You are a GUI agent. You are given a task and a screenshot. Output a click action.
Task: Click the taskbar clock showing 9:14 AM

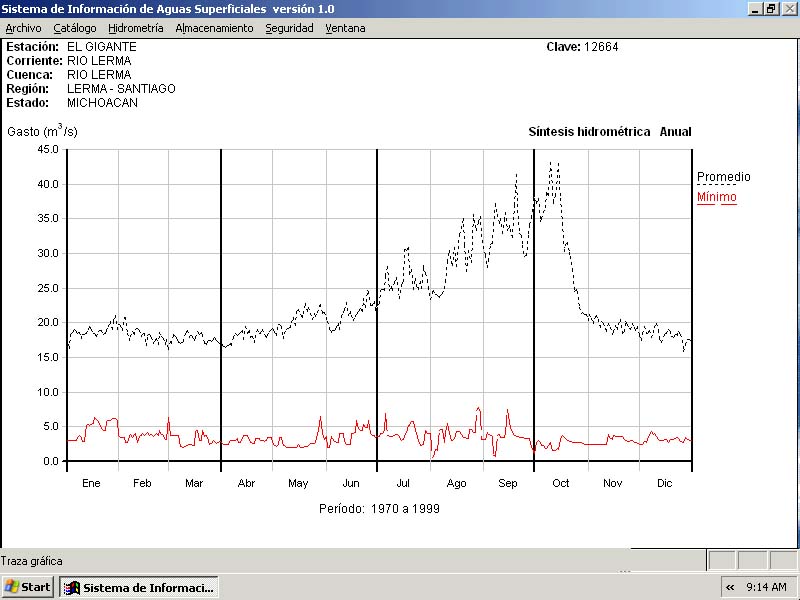tap(767, 587)
